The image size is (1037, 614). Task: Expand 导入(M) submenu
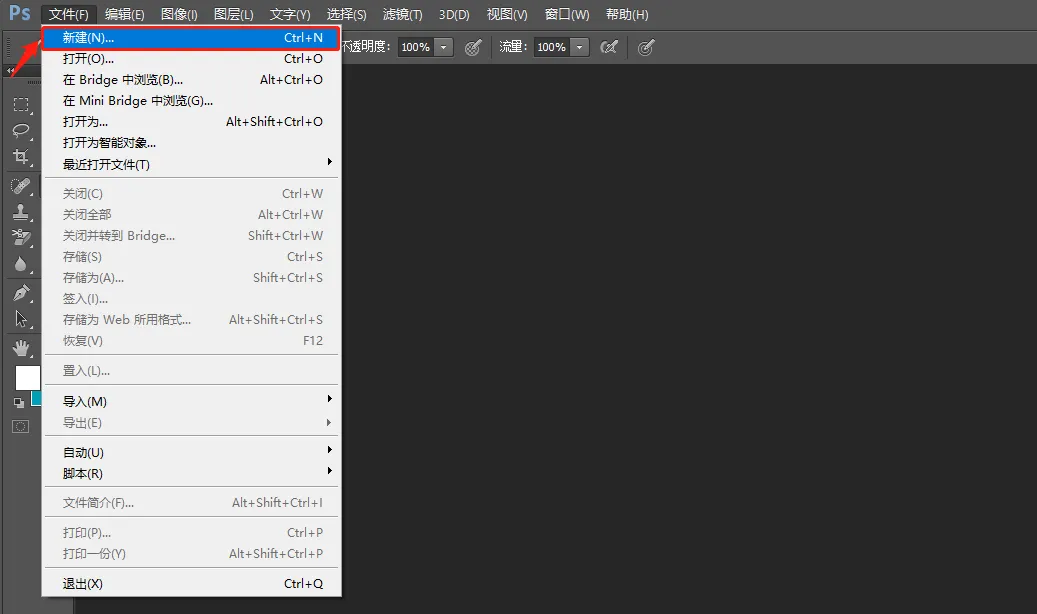[192, 401]
